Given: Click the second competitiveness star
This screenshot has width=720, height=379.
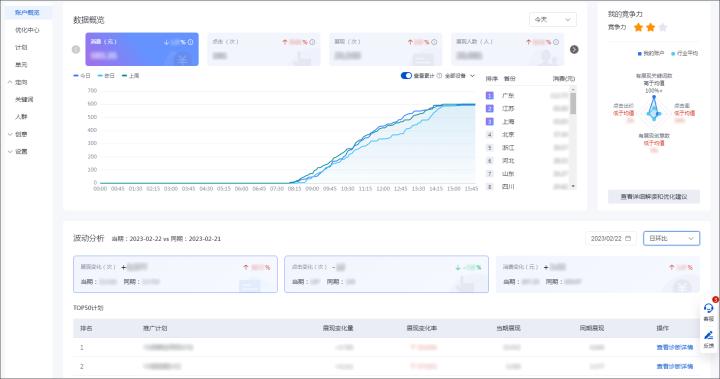Looking at the screenshot, I should coord(650,28).
